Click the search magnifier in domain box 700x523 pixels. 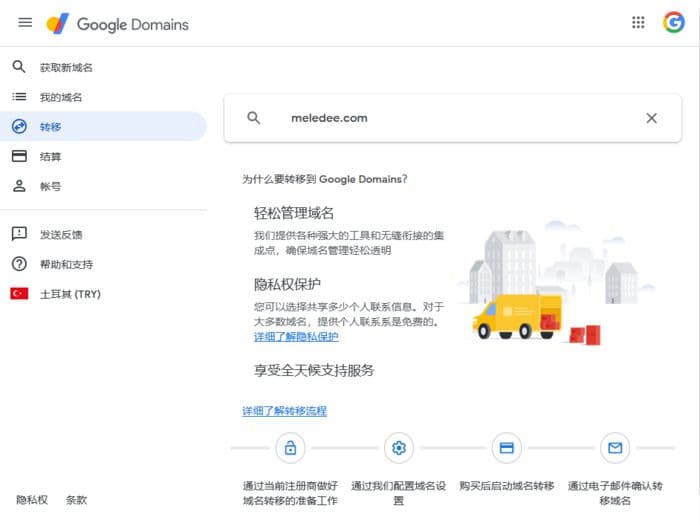[x=254, y=118]
